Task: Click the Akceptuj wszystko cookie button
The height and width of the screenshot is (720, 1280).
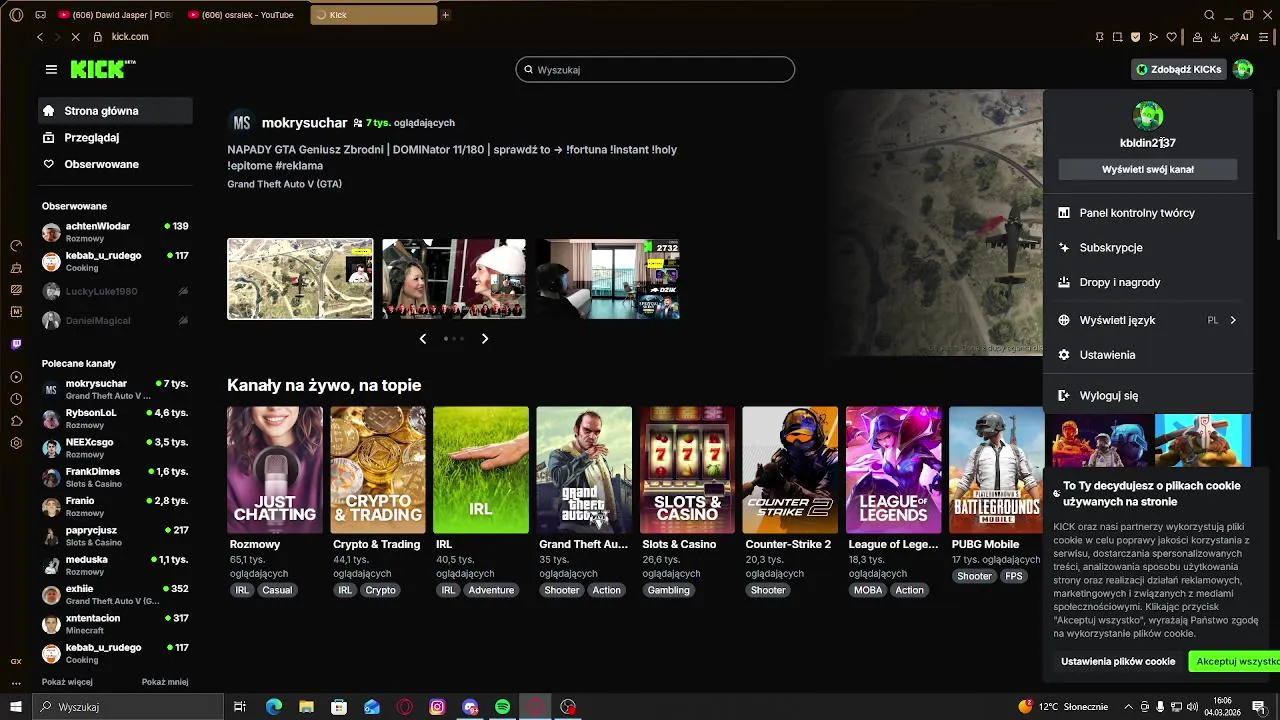Action: click(x=1234, y=662)
